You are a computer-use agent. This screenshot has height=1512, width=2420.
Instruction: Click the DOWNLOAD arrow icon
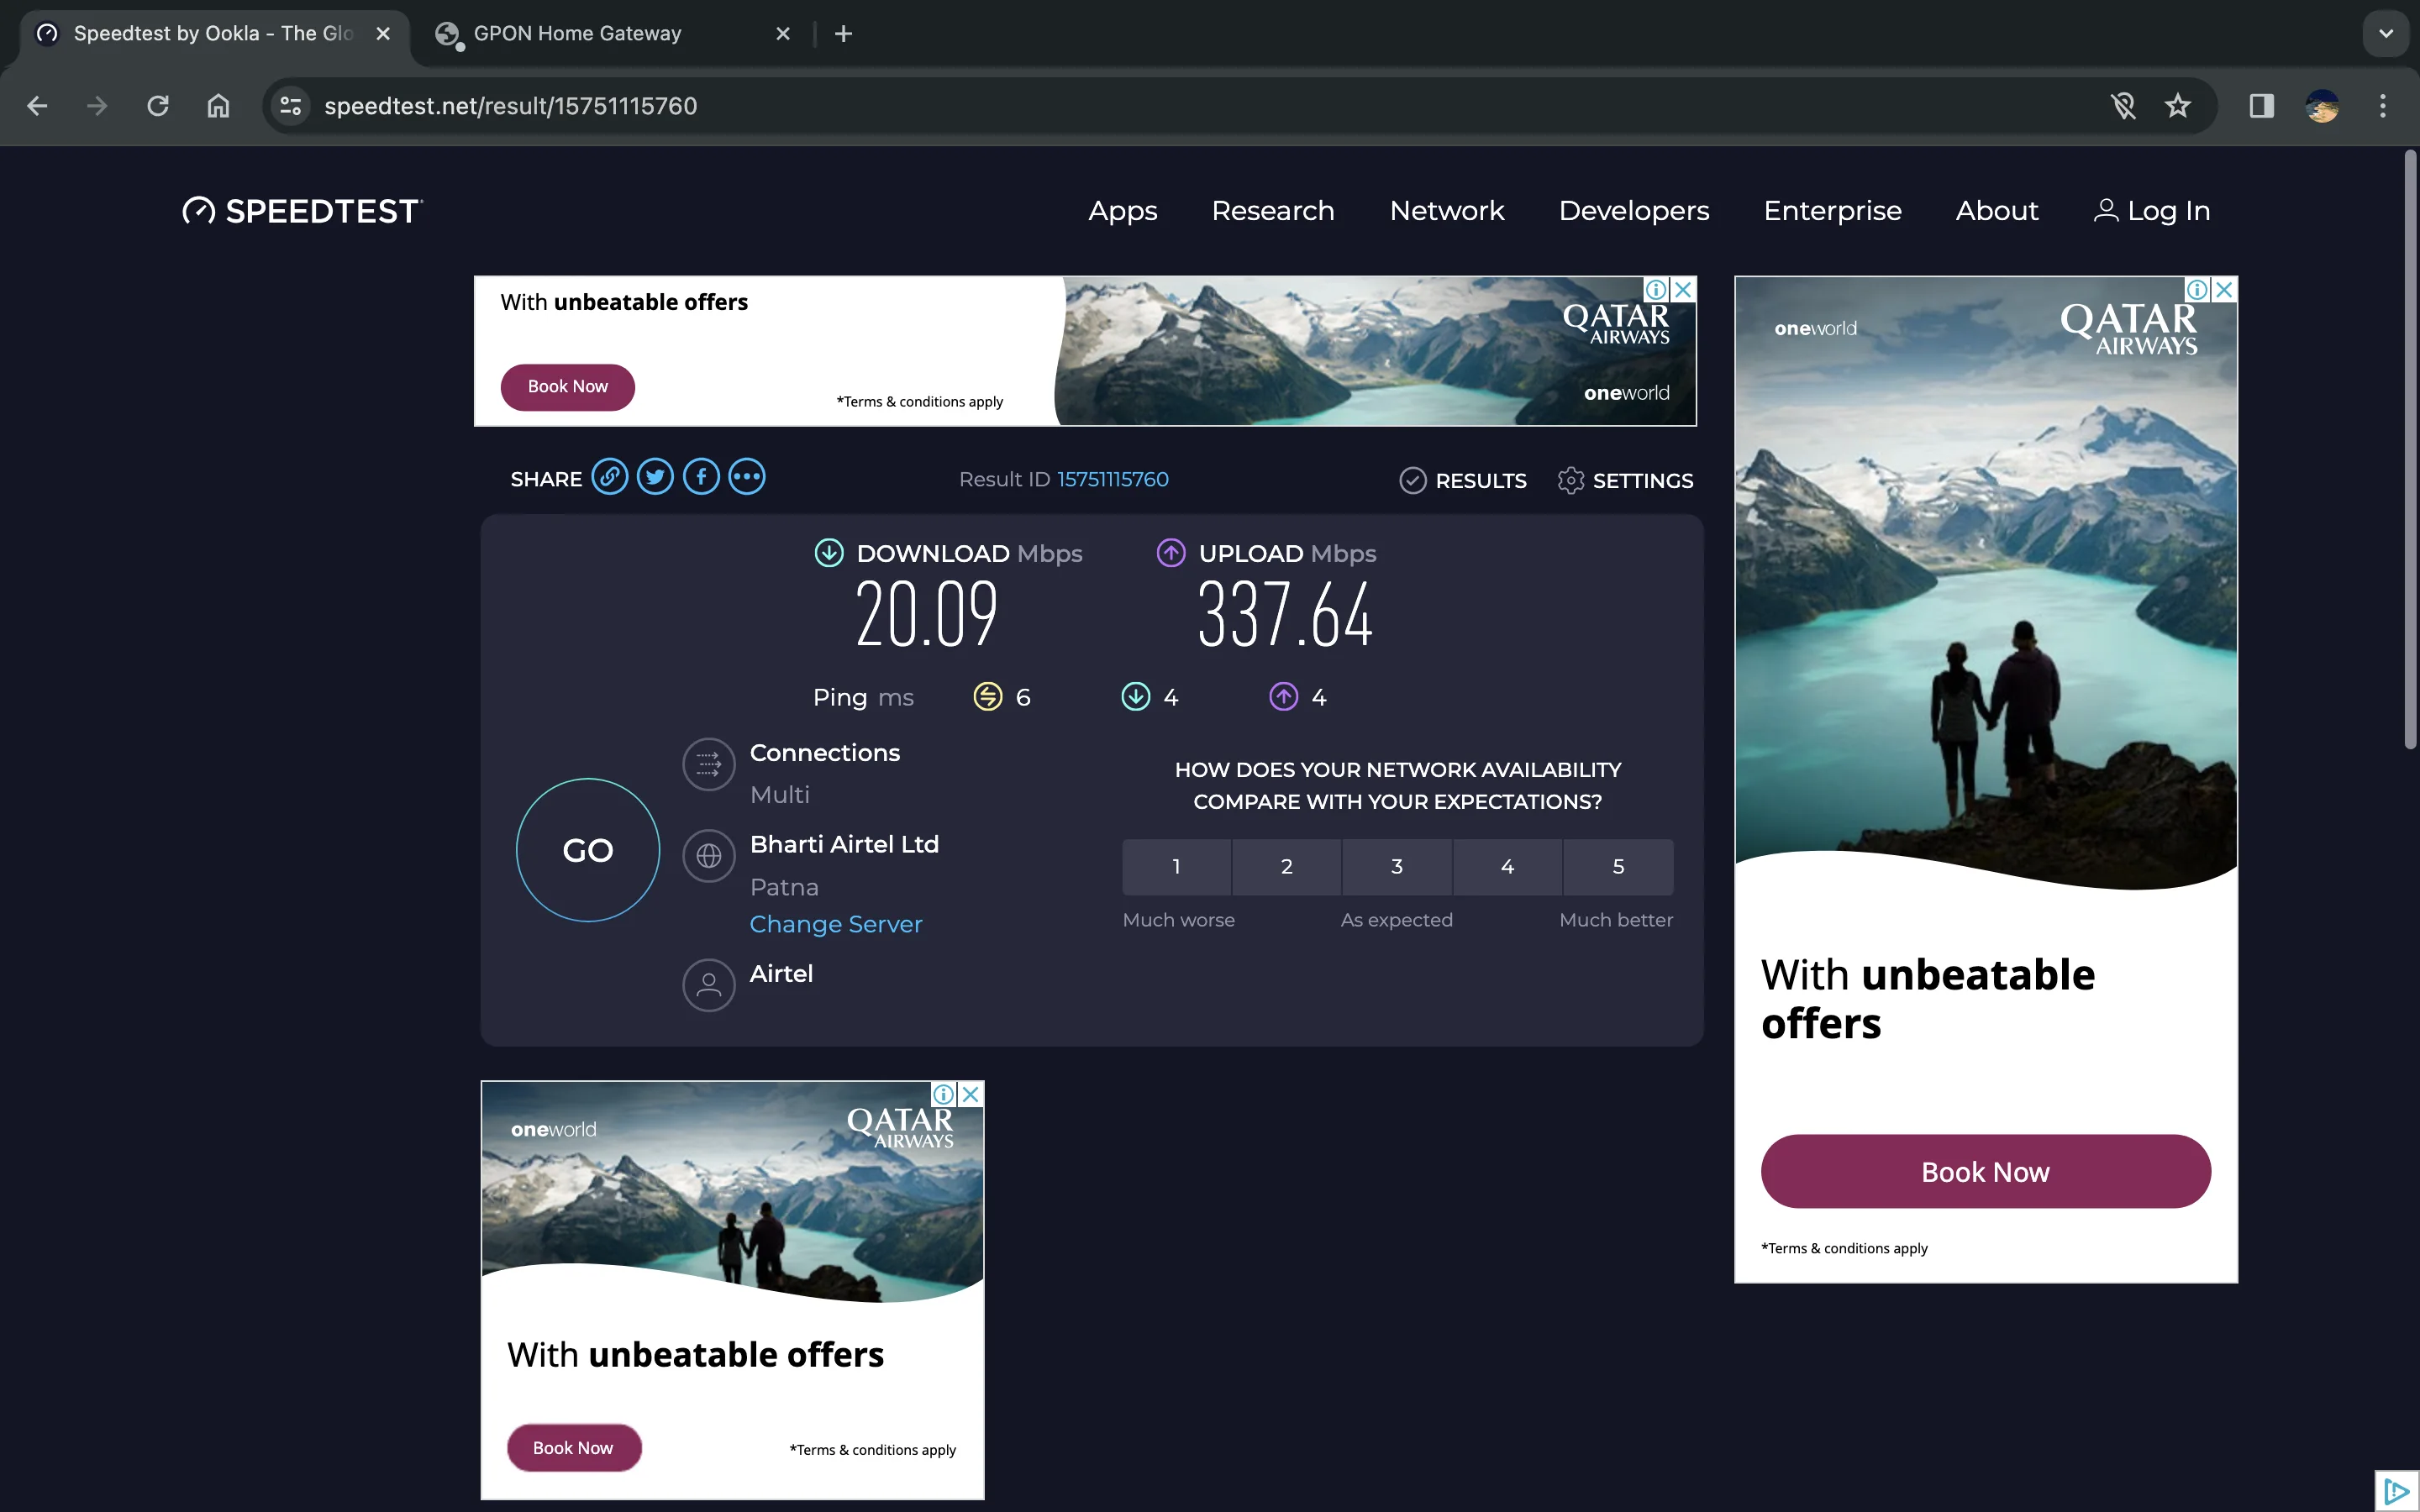[829, 553]
